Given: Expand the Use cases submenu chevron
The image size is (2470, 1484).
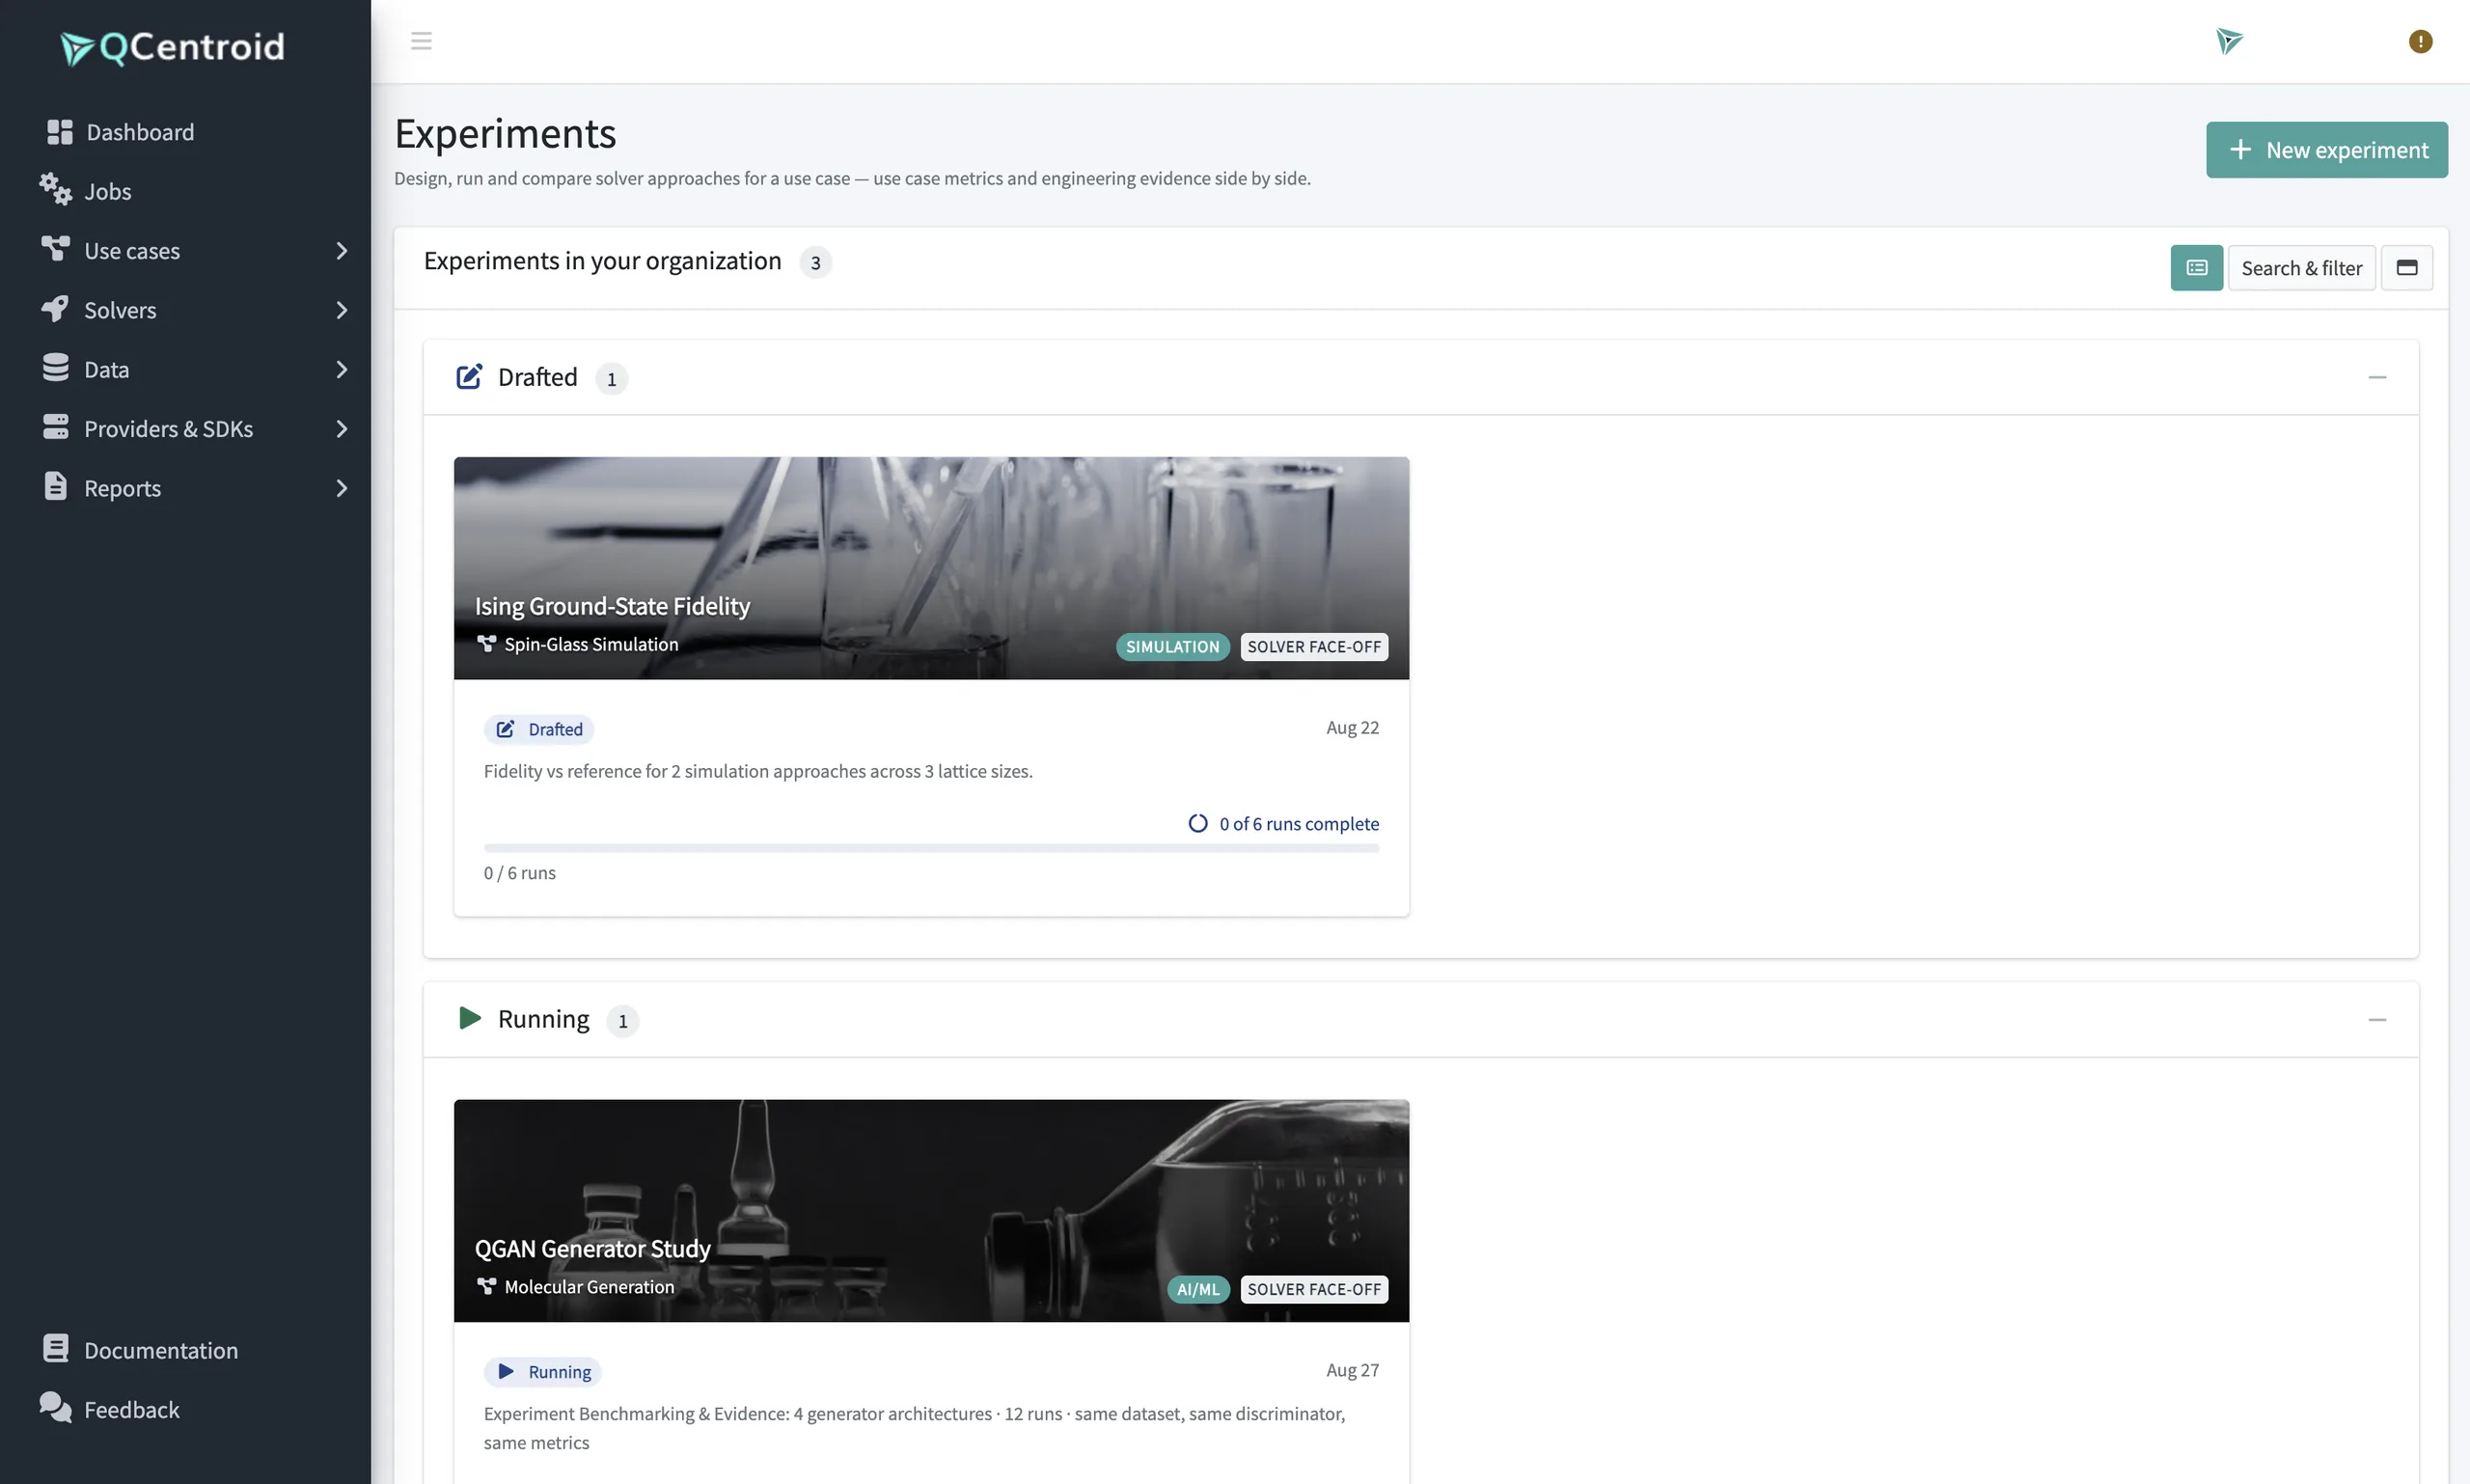Looking at the screenshot, I should tap(342, 251).
